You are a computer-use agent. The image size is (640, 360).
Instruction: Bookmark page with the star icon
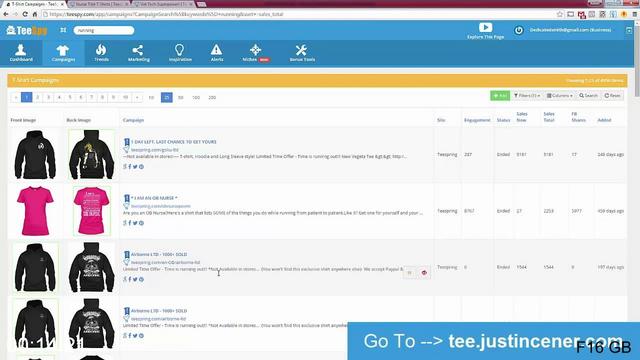tap(560, 14)
